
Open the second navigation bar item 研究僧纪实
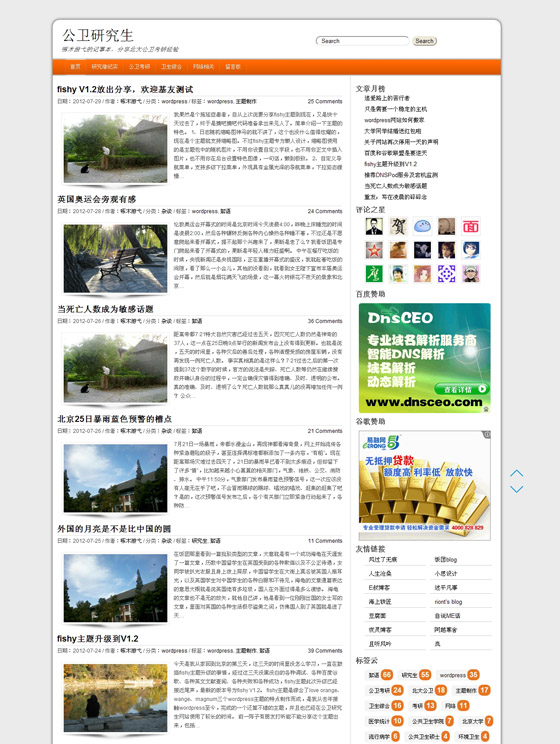pos(104,67)
